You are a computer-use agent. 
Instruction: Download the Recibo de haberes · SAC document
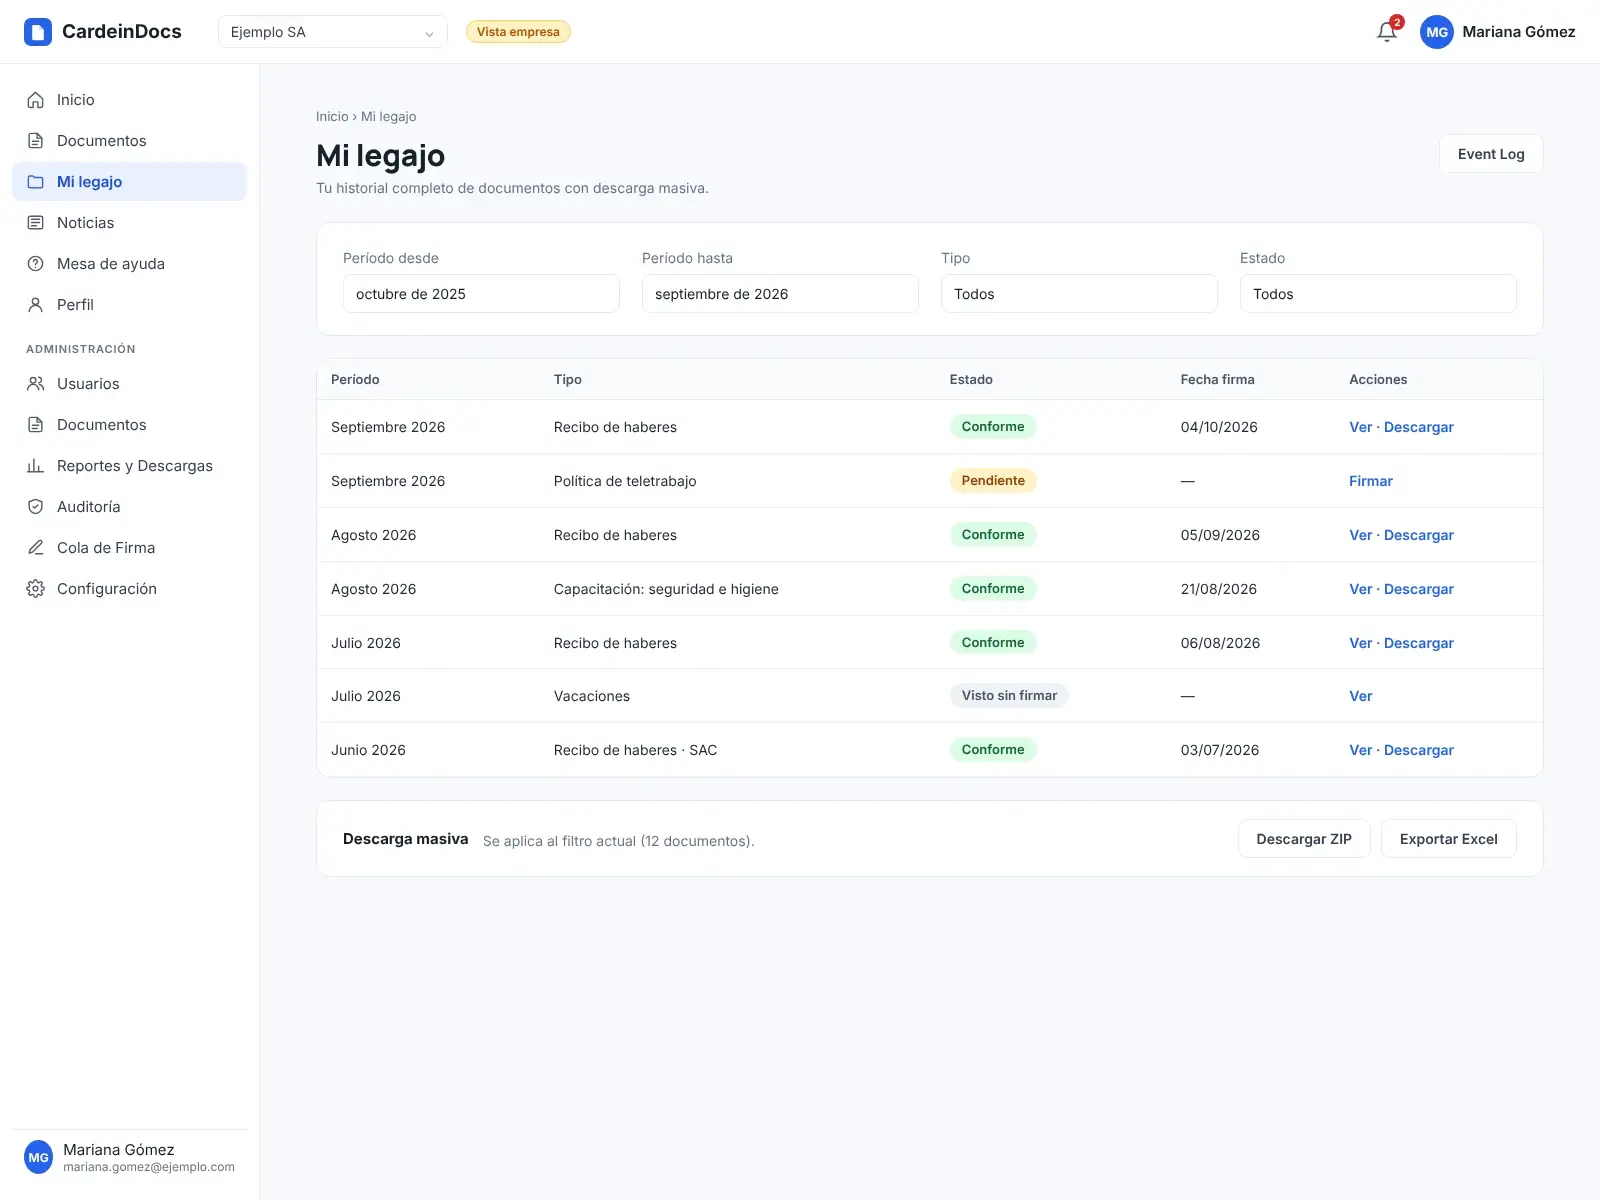pyautogui.click(x=1419, y=750)
